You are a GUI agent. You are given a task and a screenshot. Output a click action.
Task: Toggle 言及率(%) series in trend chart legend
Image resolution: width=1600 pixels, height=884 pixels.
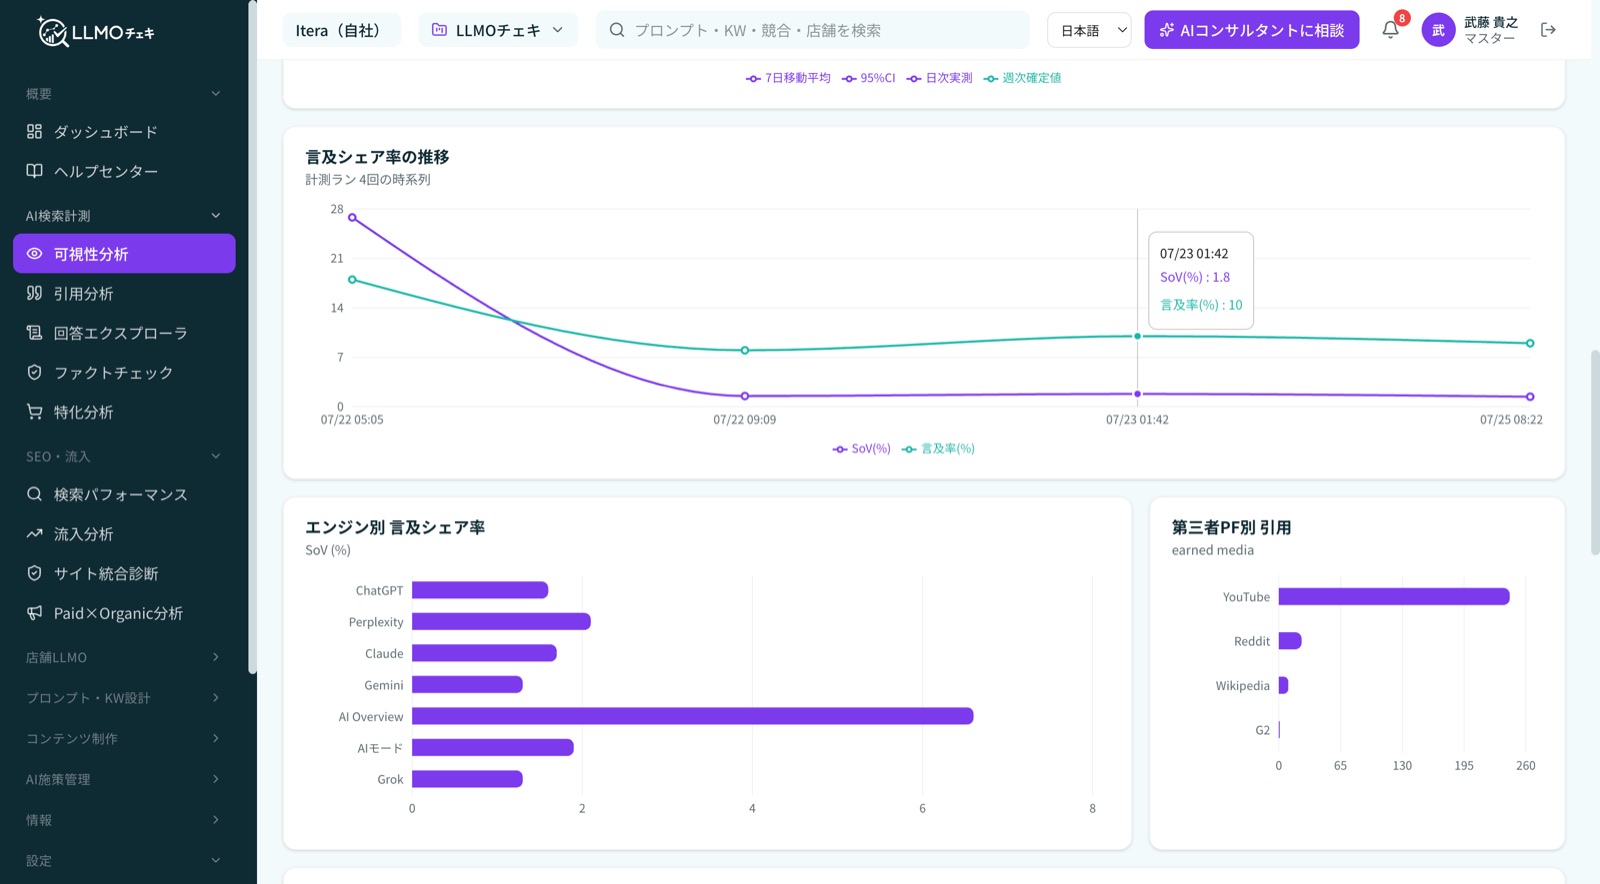[938, 449]
